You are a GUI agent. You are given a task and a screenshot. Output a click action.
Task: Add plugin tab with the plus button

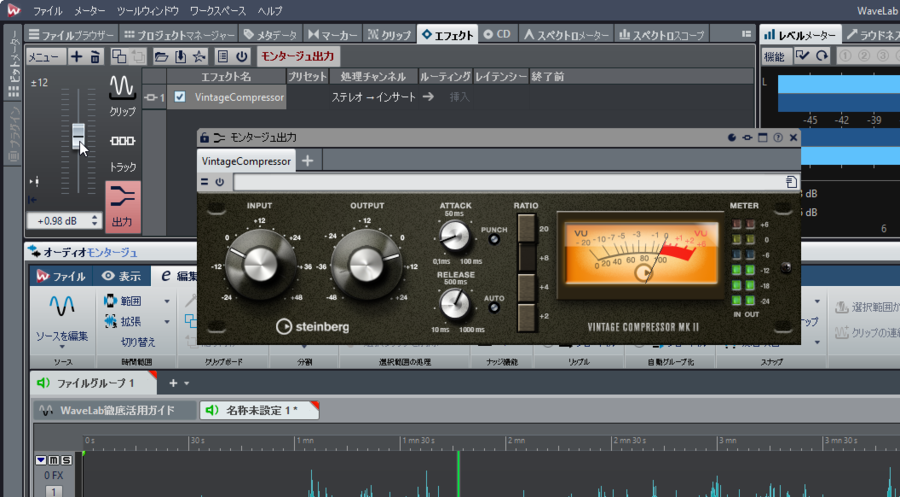click(x=308, y=161)
